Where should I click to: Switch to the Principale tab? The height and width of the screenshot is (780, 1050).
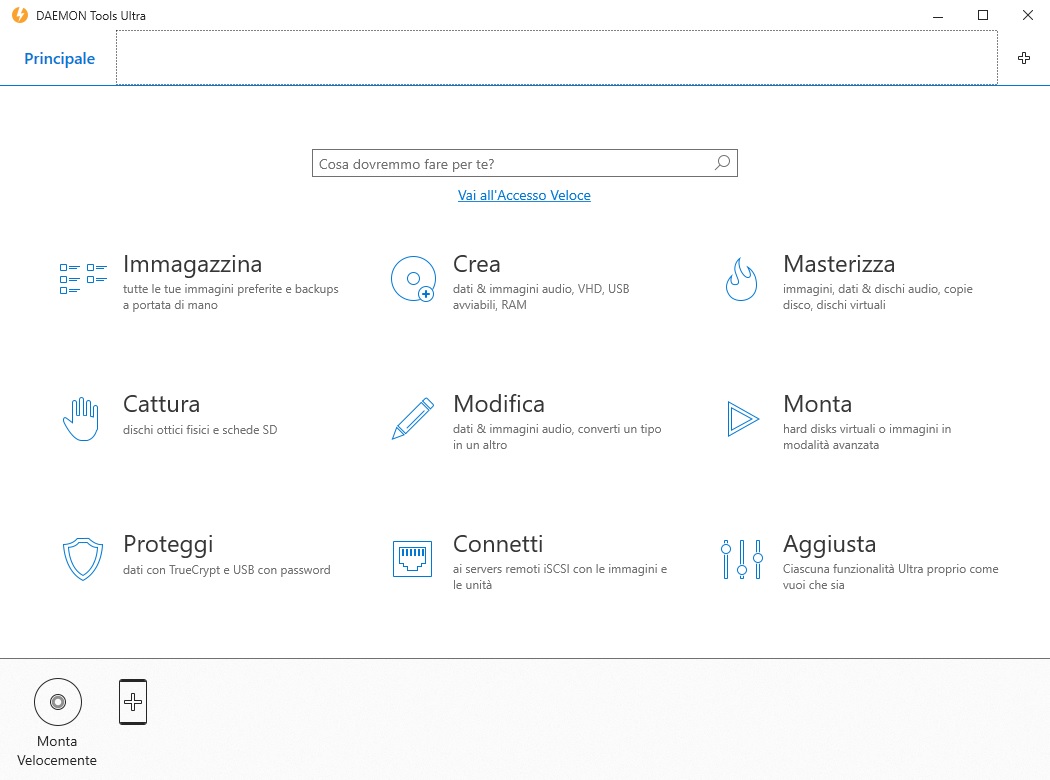coord(60,59)
